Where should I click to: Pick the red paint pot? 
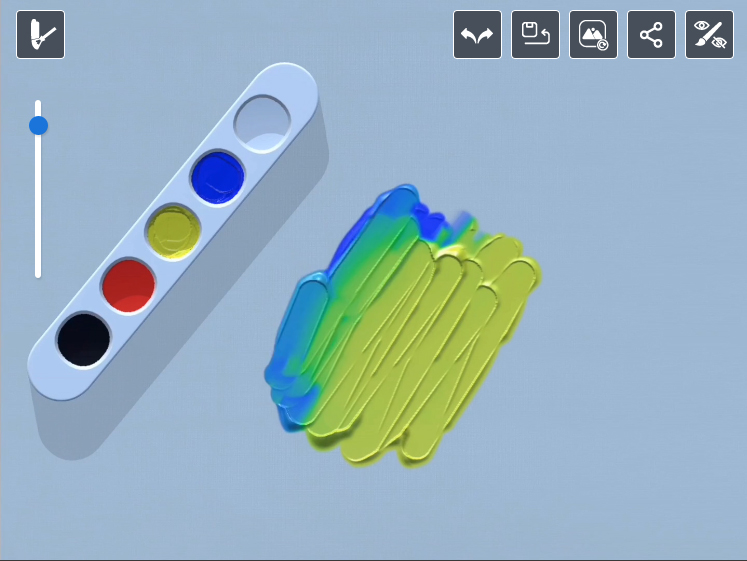point(129,286)
